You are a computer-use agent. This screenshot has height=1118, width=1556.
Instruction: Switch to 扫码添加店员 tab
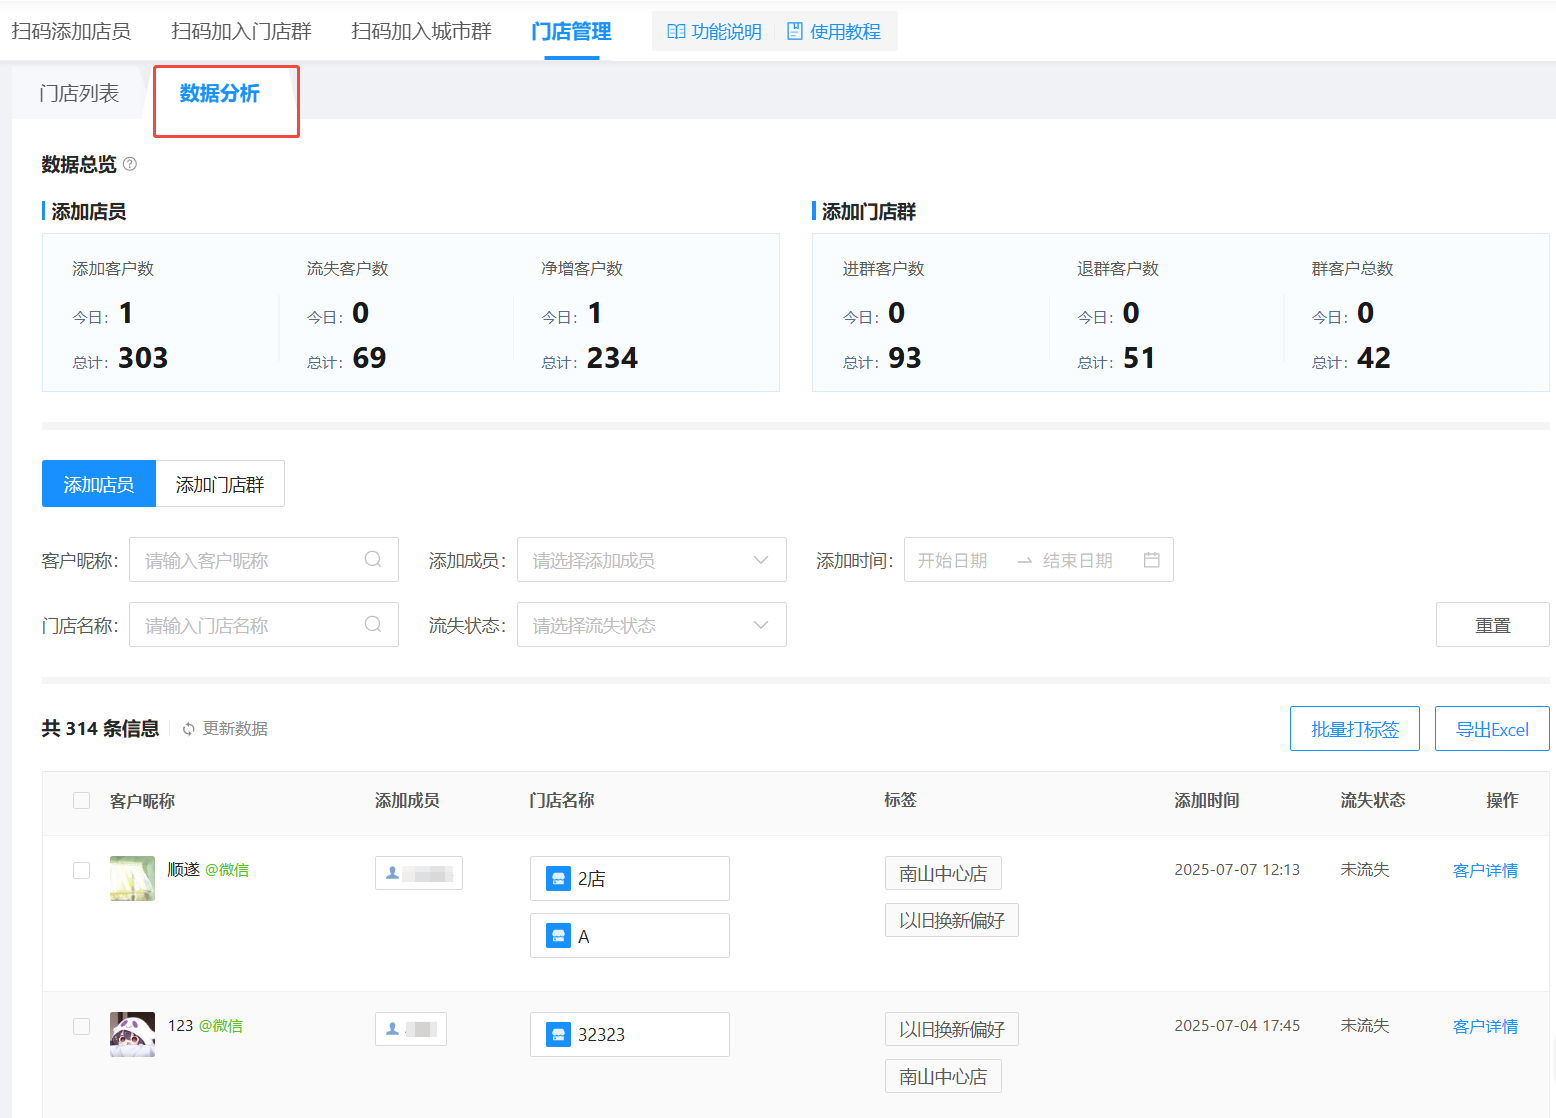point(71,32)
